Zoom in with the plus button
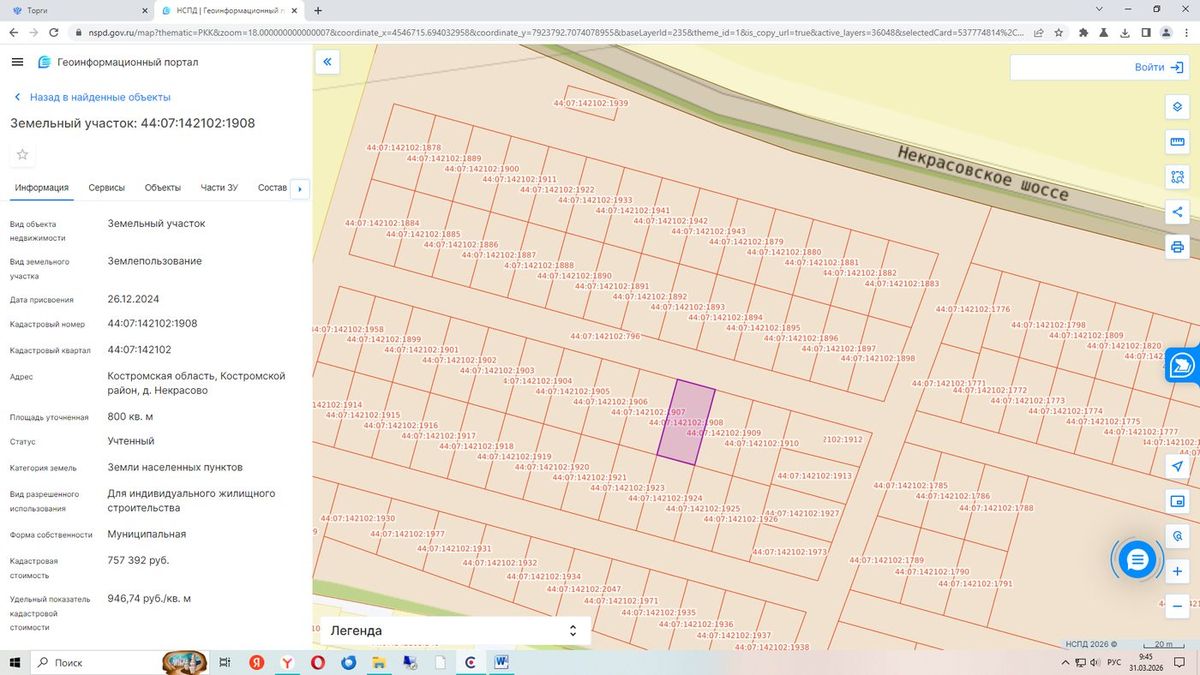This screenshot has width=1200, height=675. (x=1177, y=571)
